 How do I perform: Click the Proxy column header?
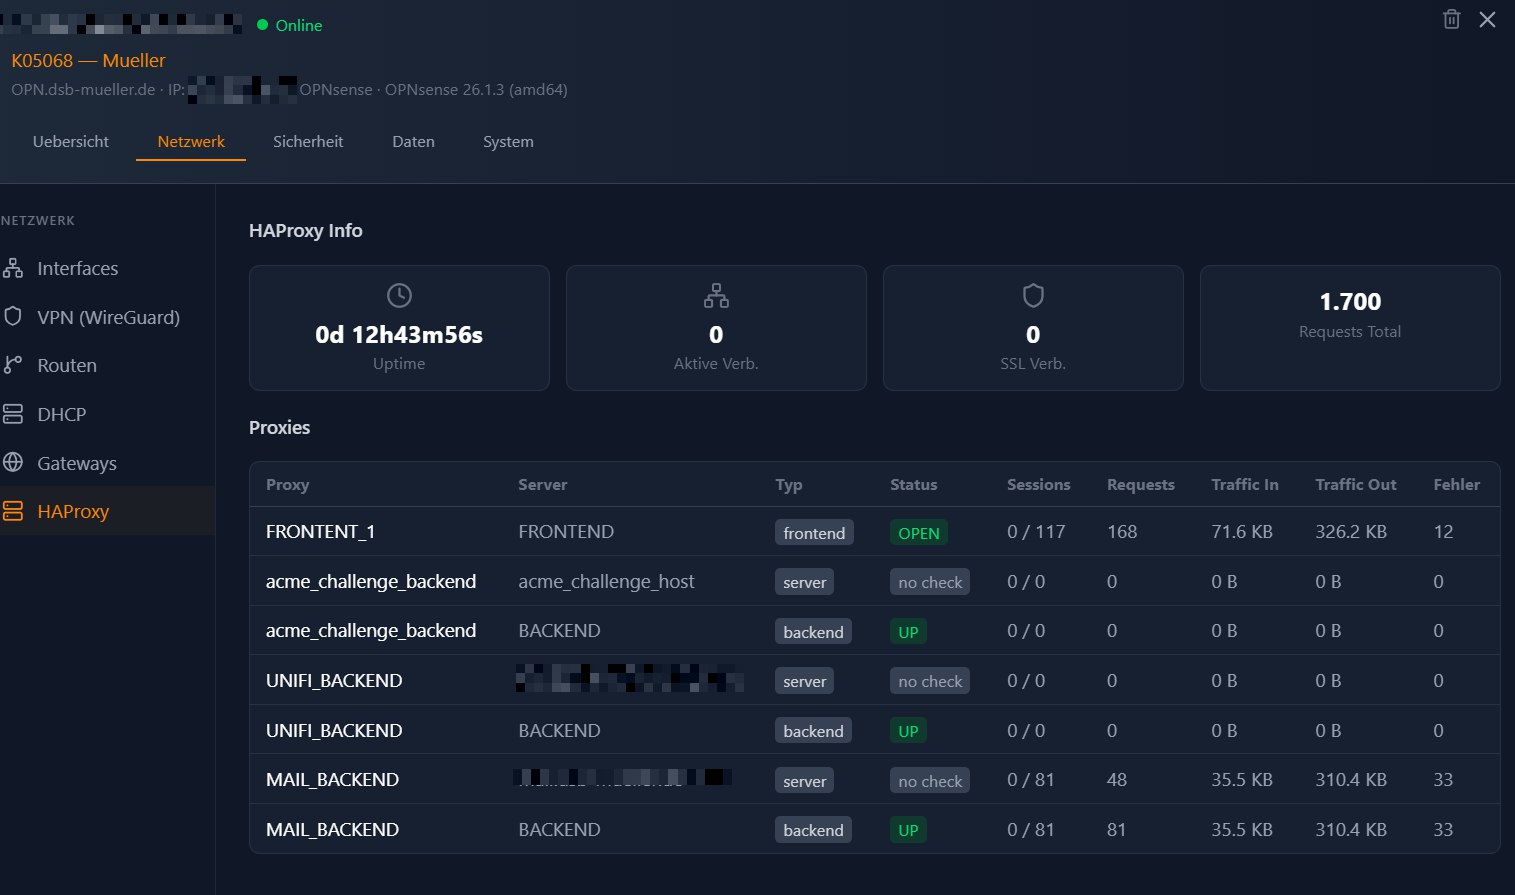287,484
